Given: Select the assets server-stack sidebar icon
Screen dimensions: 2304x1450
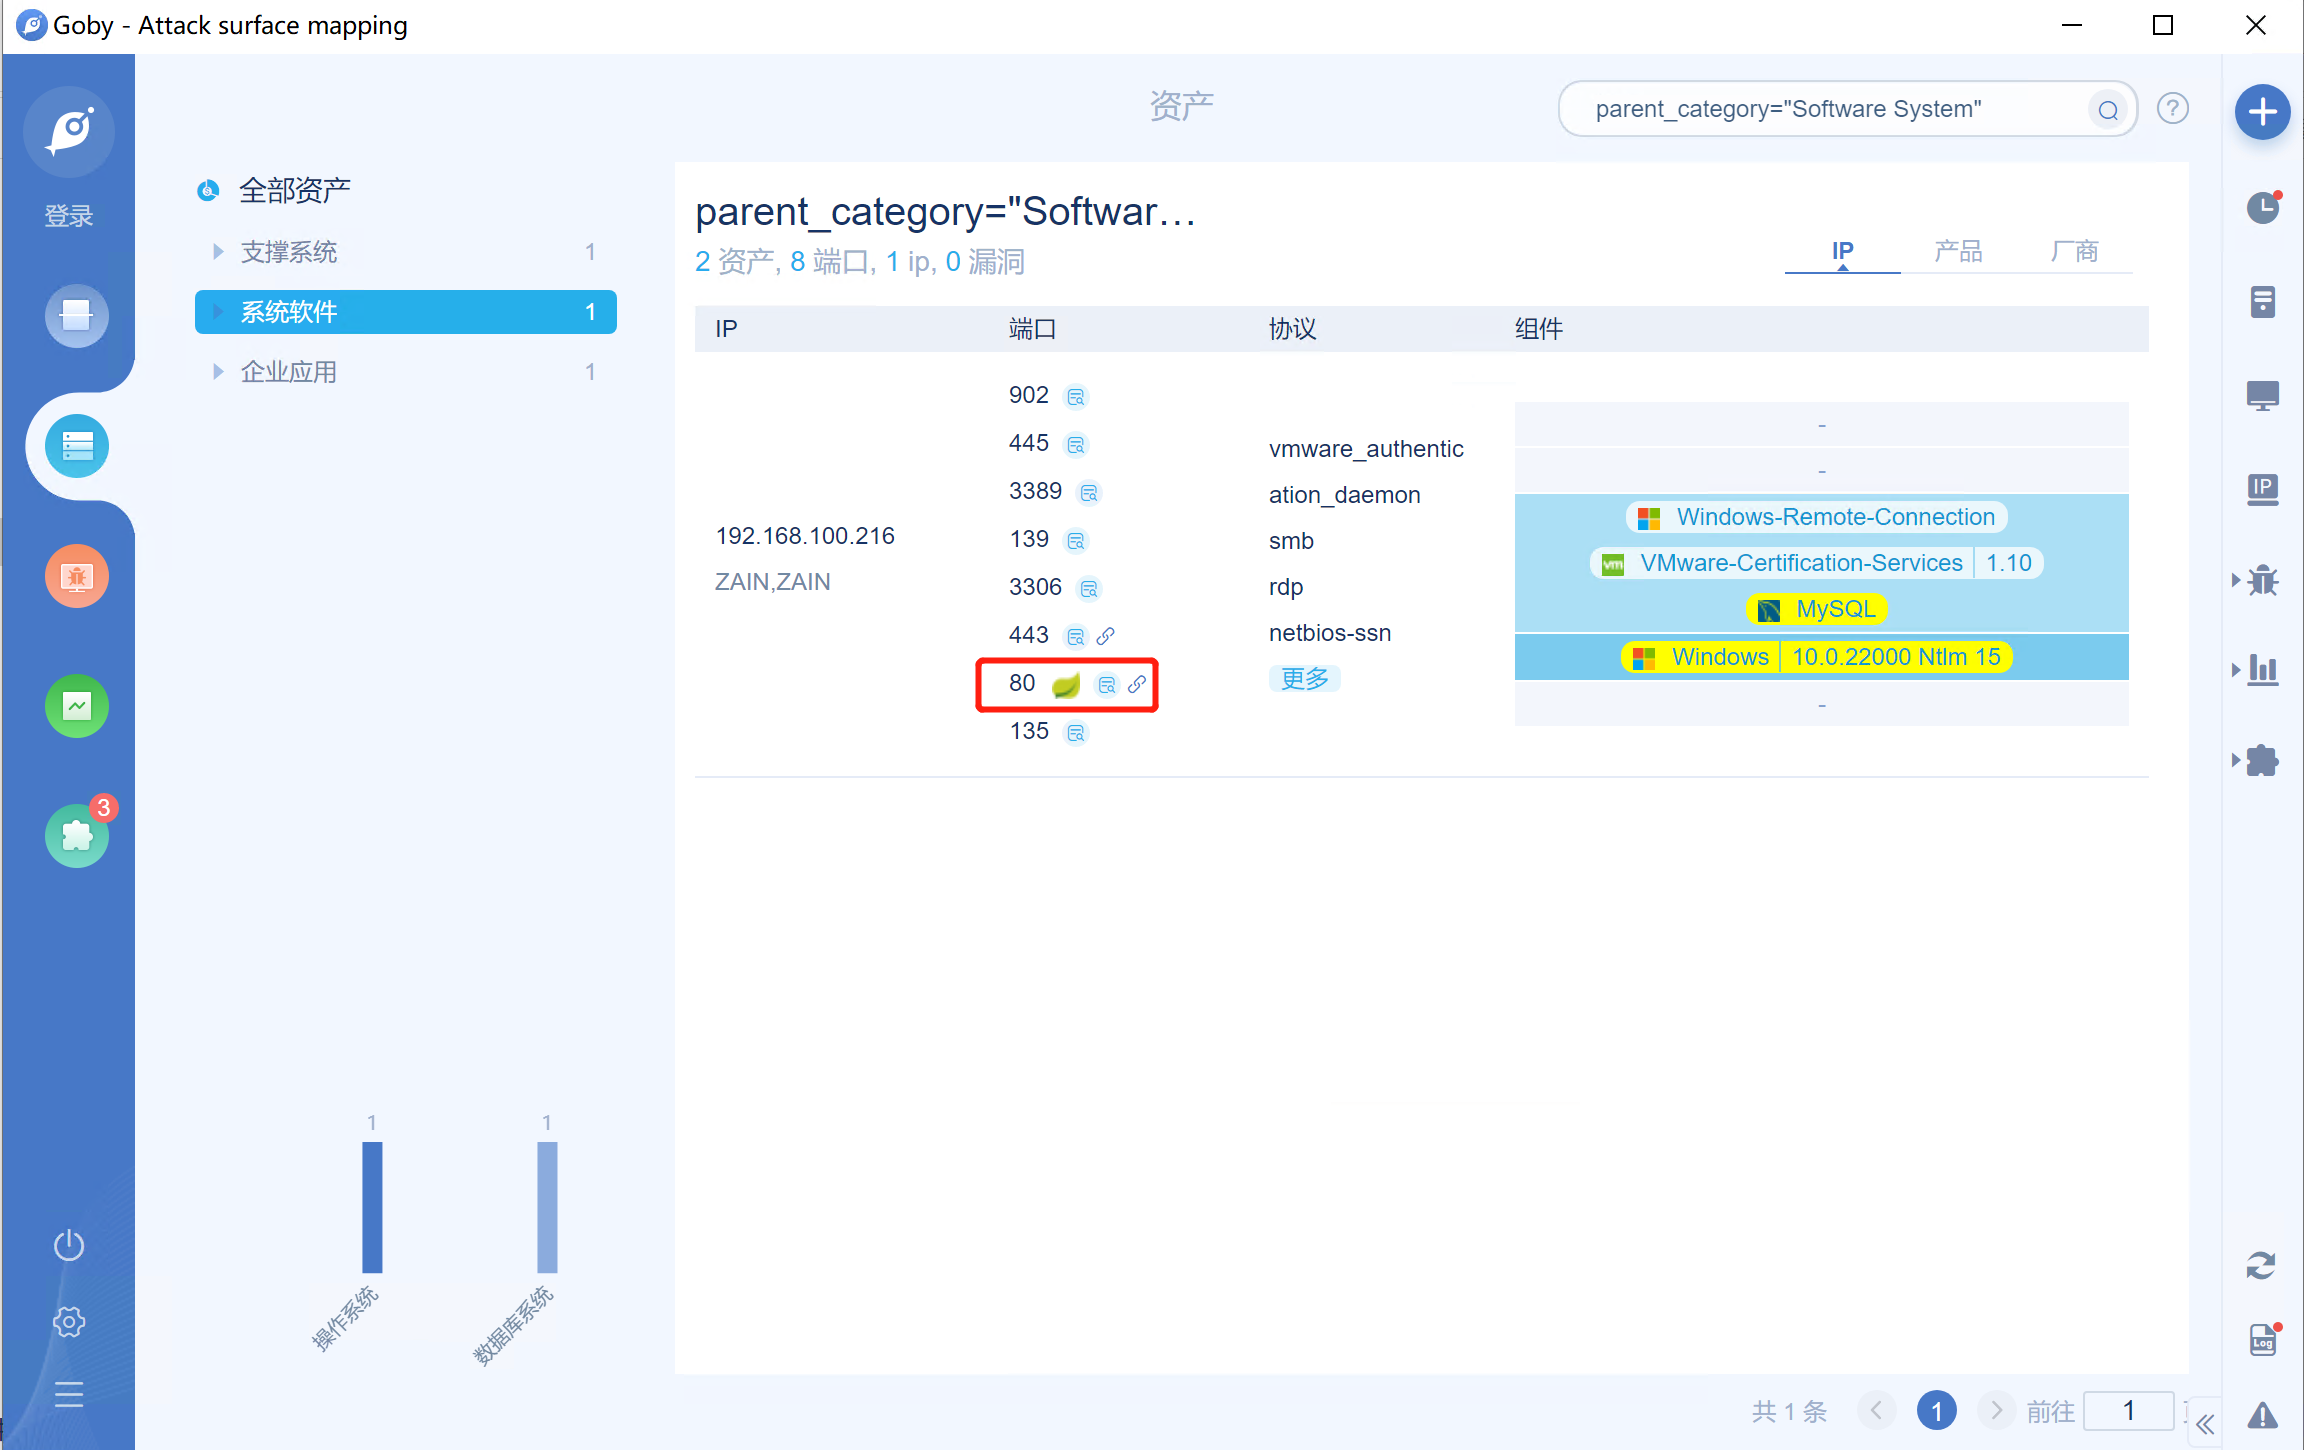Looking at the screenshot, I should tap(77, 446).
